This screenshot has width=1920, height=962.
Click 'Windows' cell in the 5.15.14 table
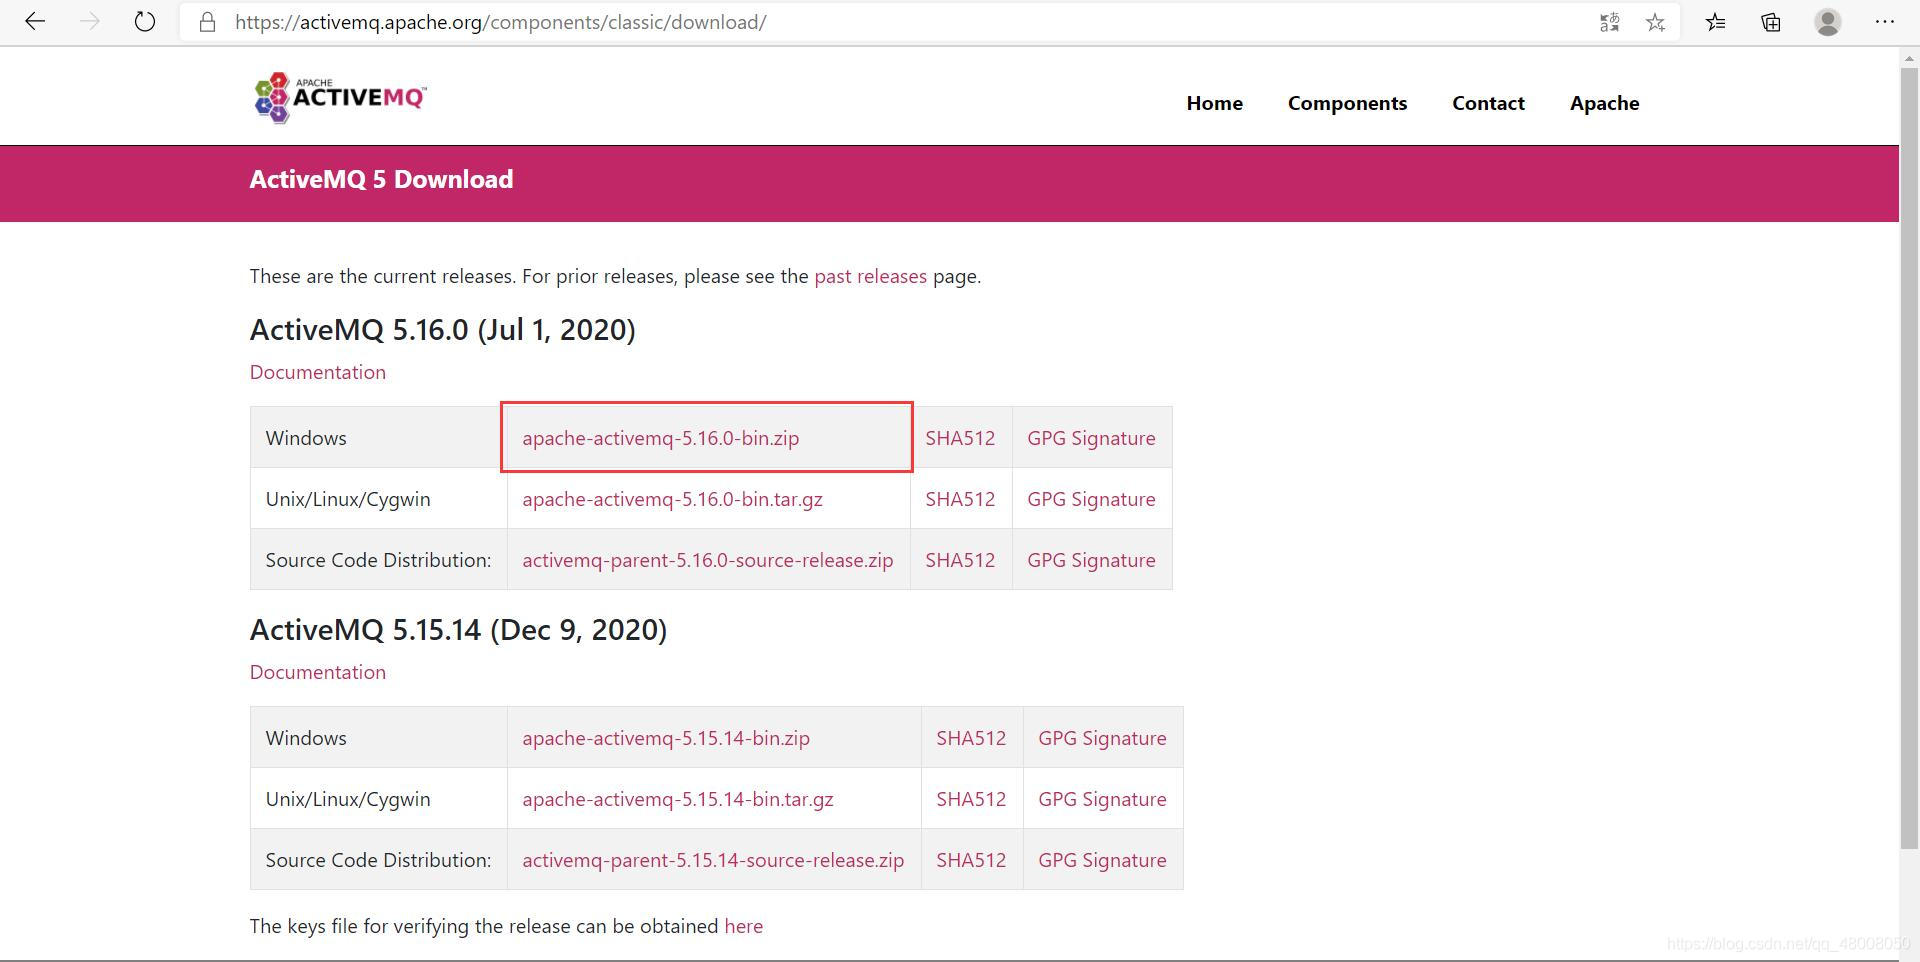coord(378,738)
